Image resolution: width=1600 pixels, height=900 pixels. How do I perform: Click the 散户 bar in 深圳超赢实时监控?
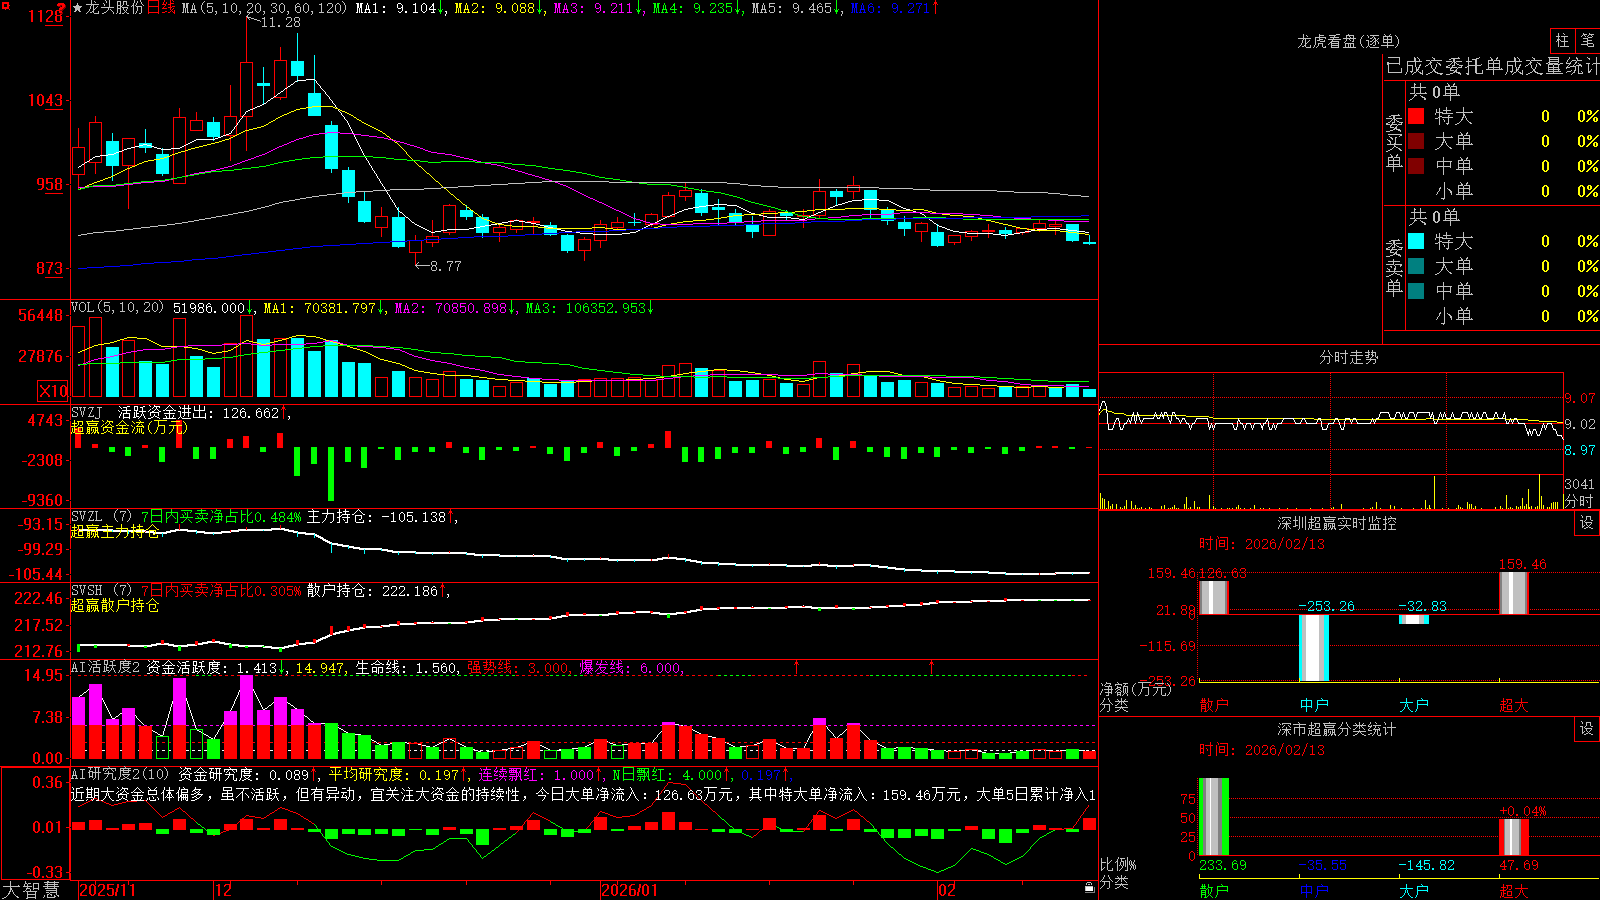pos(1213,597)
